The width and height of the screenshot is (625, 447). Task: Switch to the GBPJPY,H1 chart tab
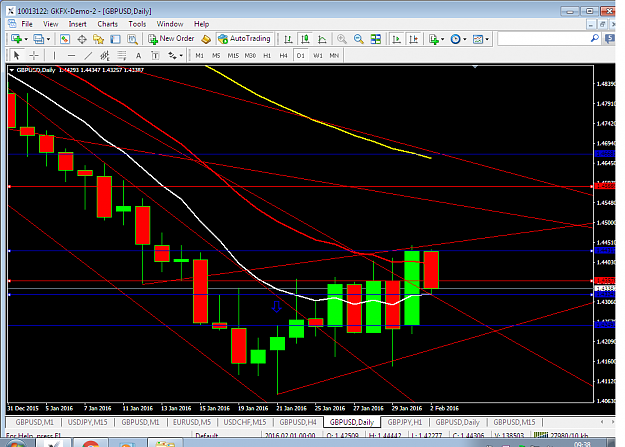pyautogui.click(x=404, y=422)
